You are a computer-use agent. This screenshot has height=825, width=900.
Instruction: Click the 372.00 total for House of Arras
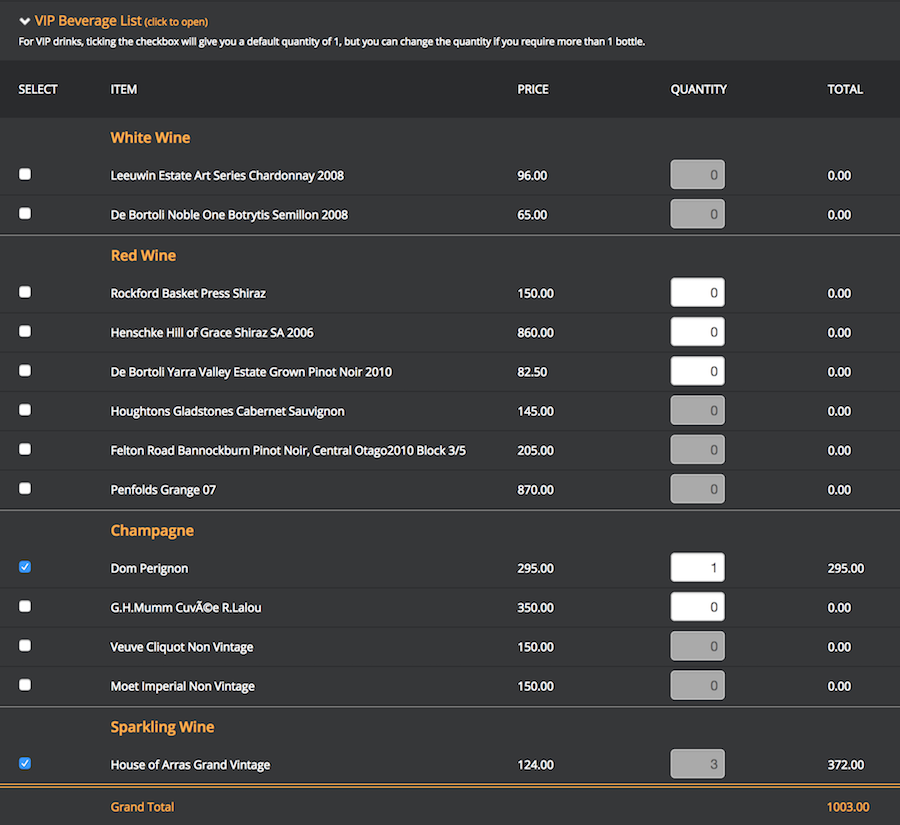click(x=845, y=765)
